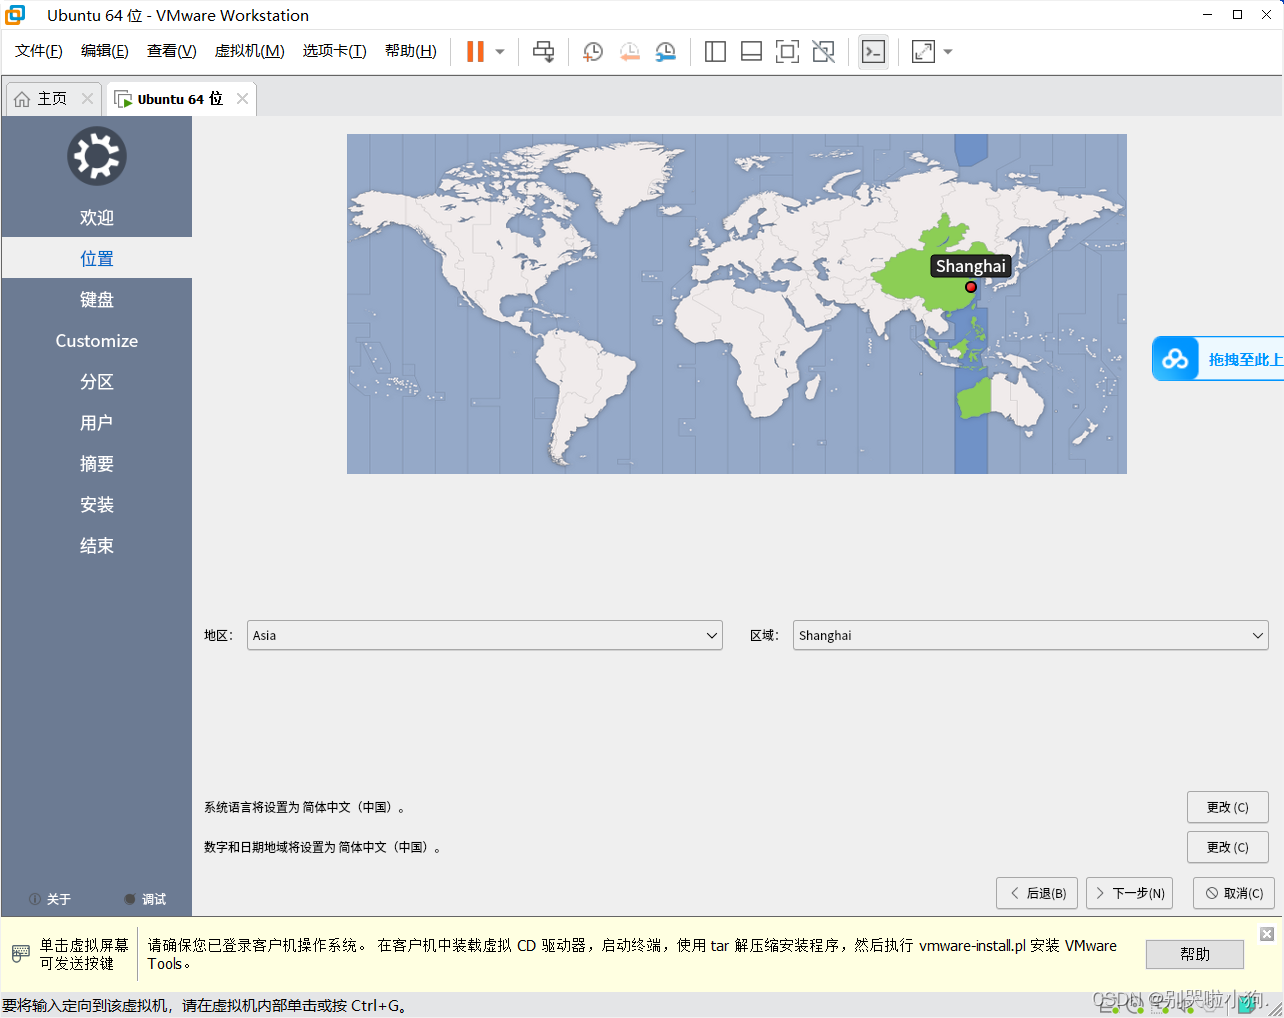Click the 后退(B) button
Viewport: 1284px width, 1018px height.
coord(1037,893)
